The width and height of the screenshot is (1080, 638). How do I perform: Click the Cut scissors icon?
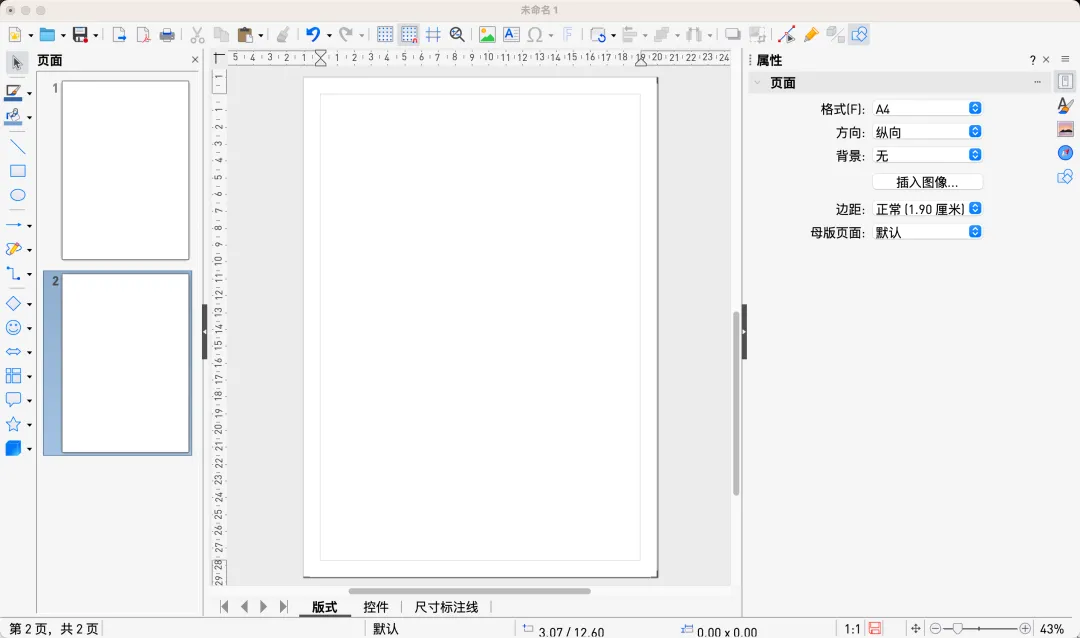click(198, 34)
